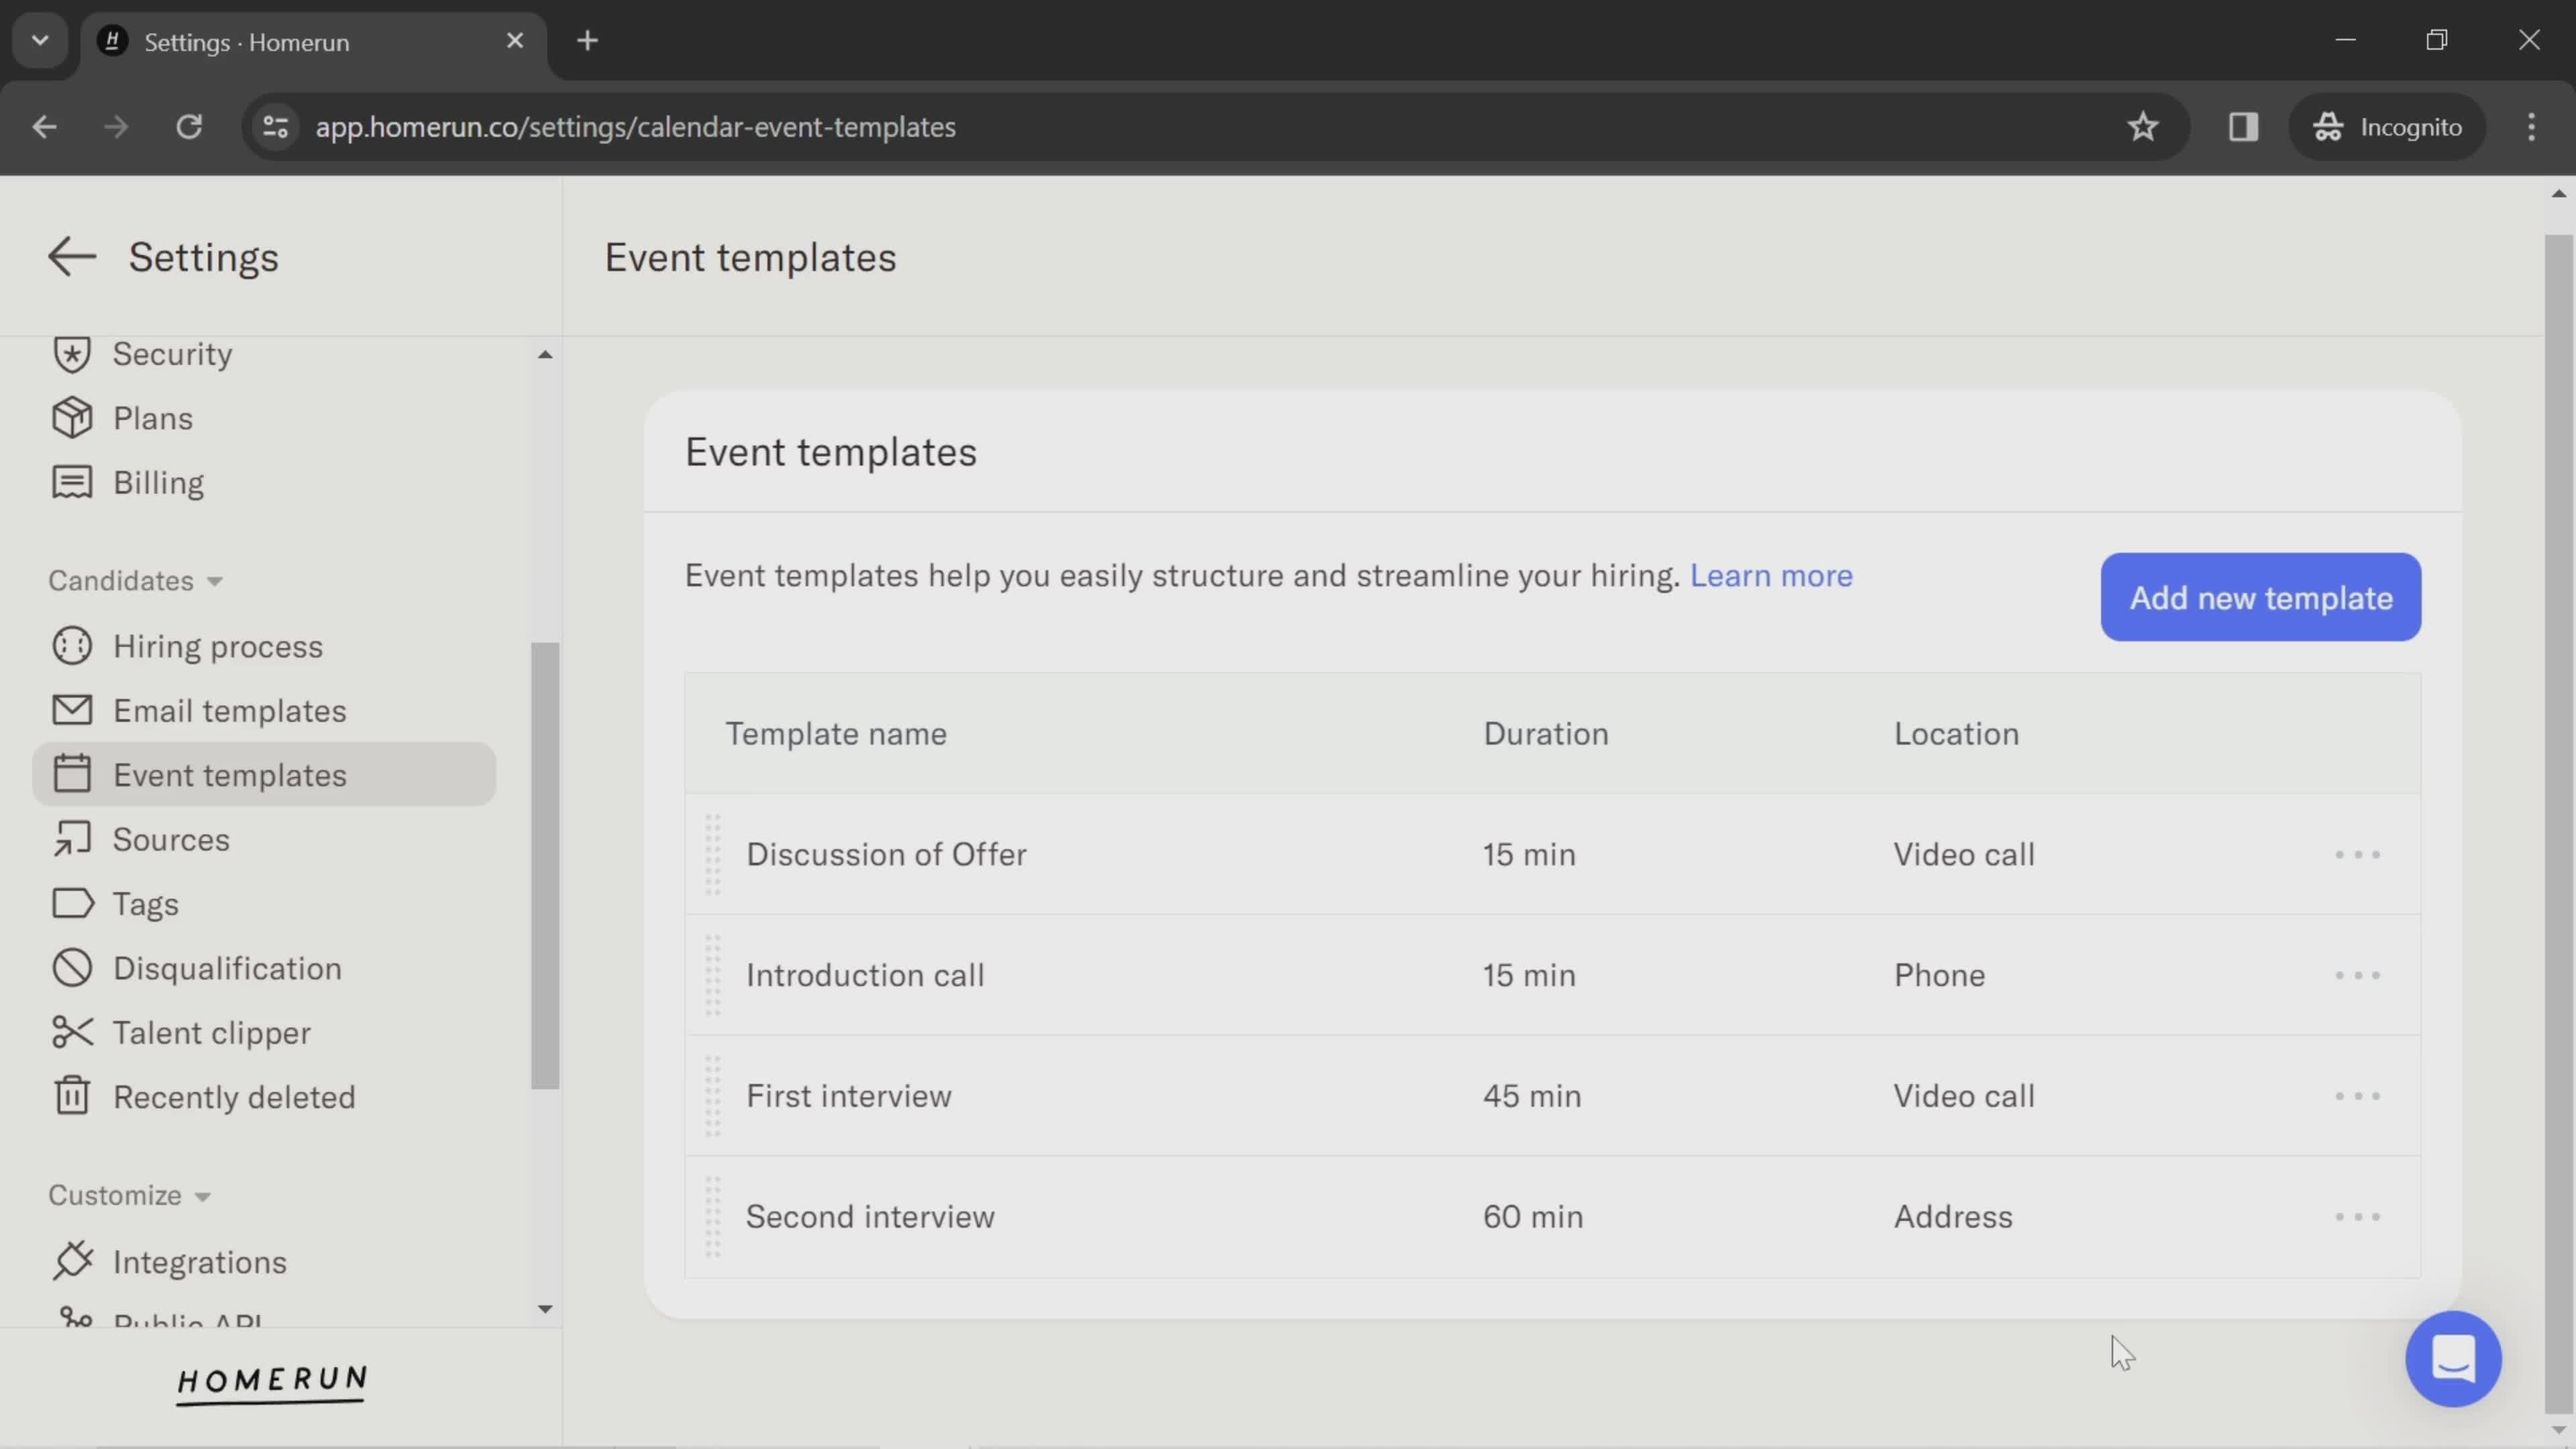Click the Sources sidebar menu item
2576x1449 pixels.
(170, 839)
